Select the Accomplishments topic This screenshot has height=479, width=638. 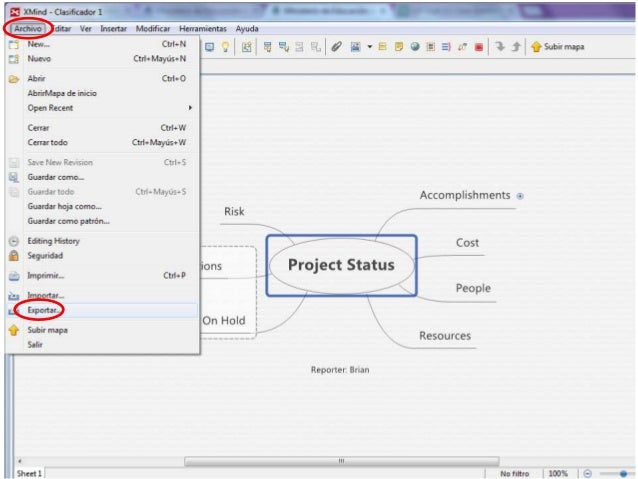click(x=465, y=195)
